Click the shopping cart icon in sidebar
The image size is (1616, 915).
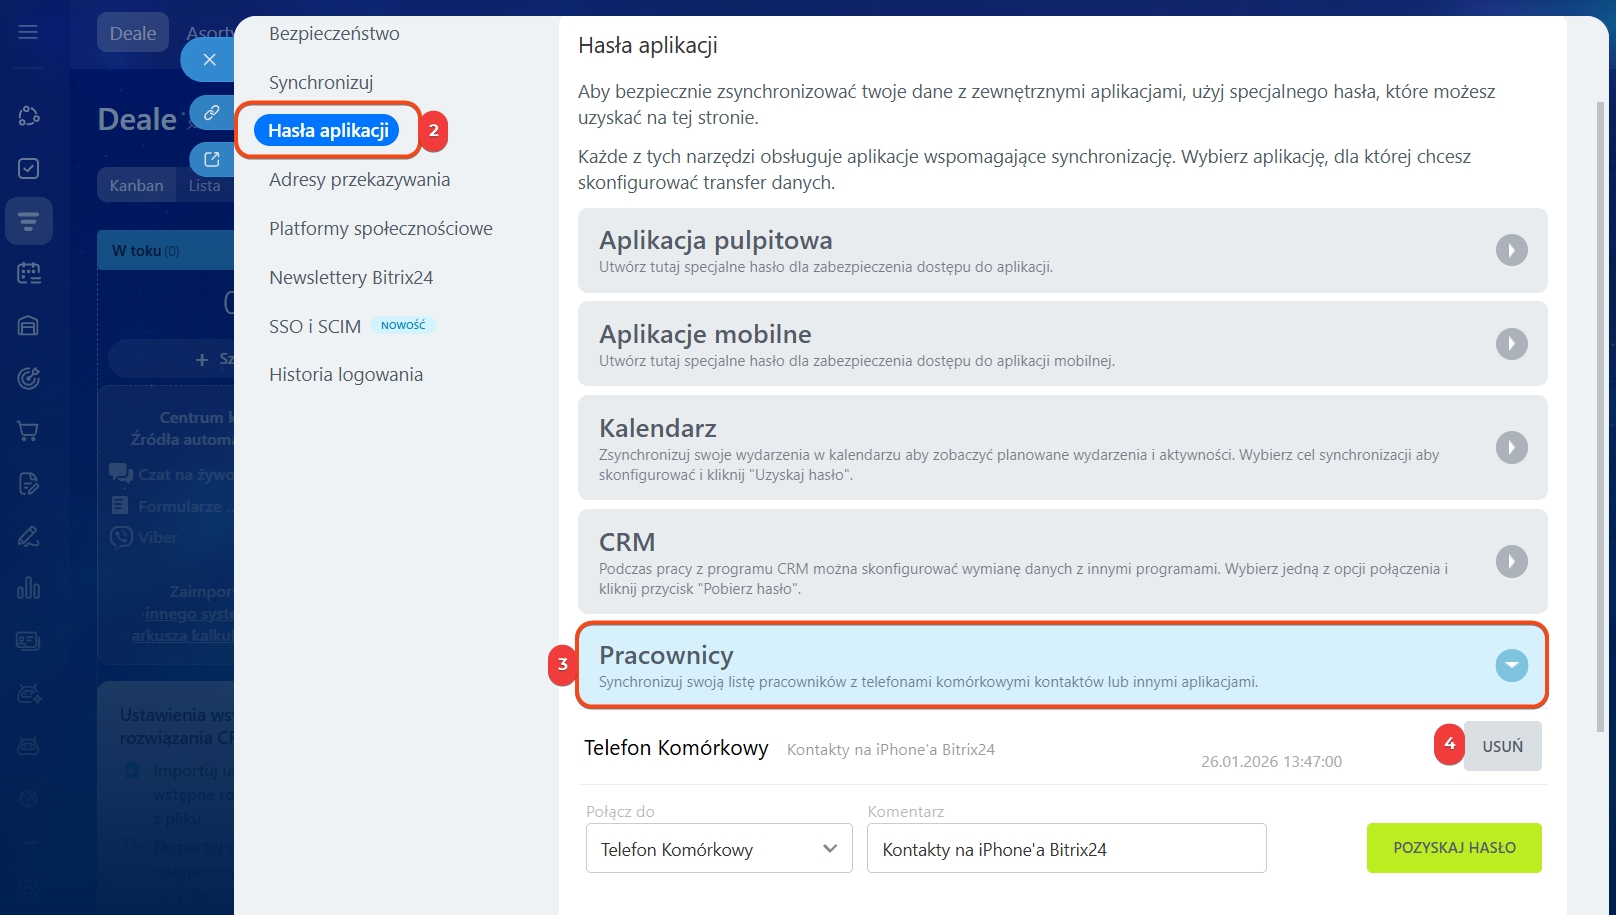tap(29, 431)
